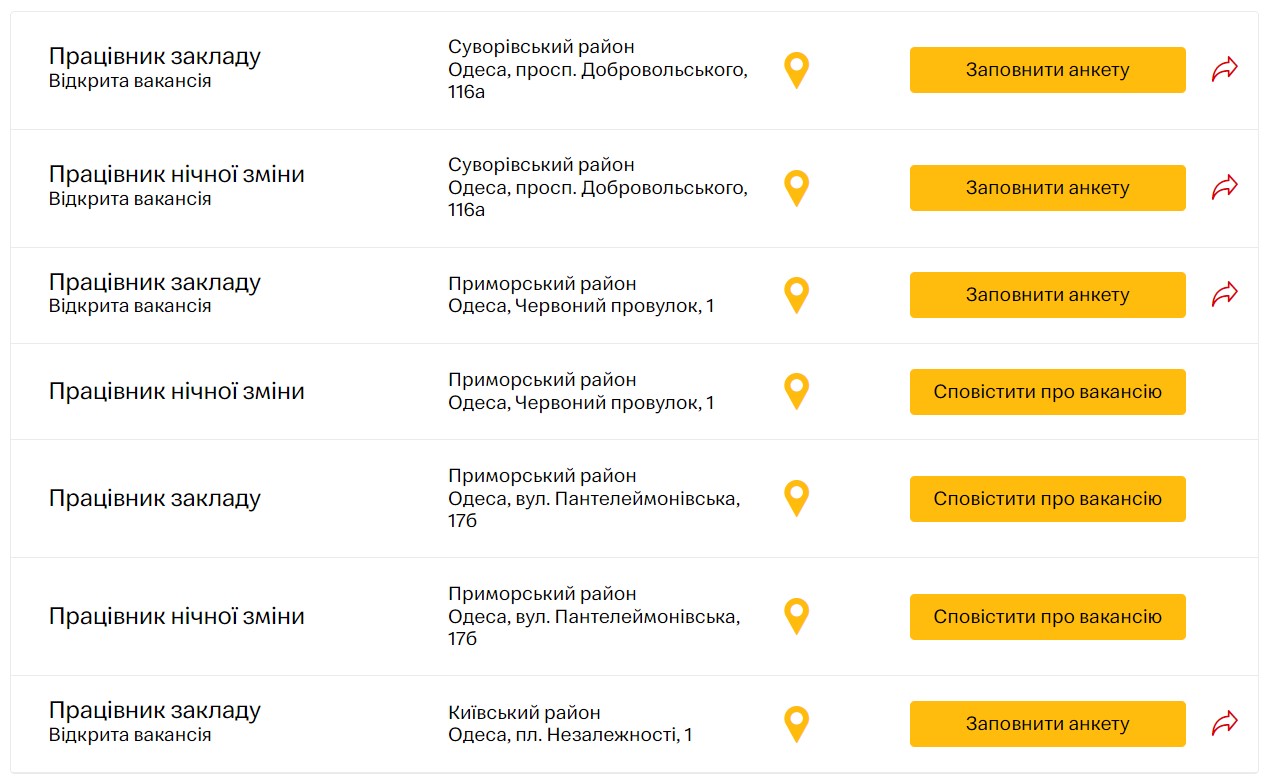Open location marker for Працівник нічної зміни Добровольського
This screenshot has height=782, width=1266.
[x=796, y=187]
